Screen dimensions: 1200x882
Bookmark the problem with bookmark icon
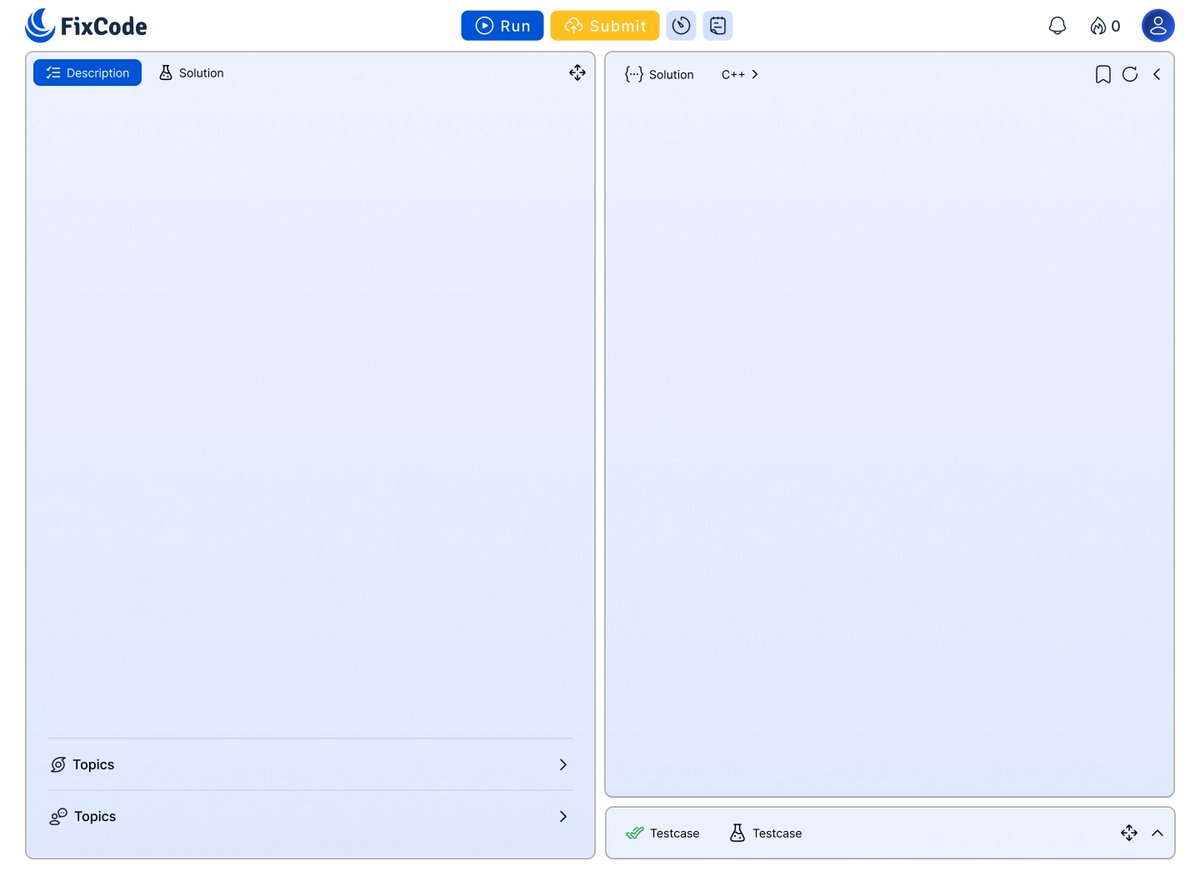1103,74
